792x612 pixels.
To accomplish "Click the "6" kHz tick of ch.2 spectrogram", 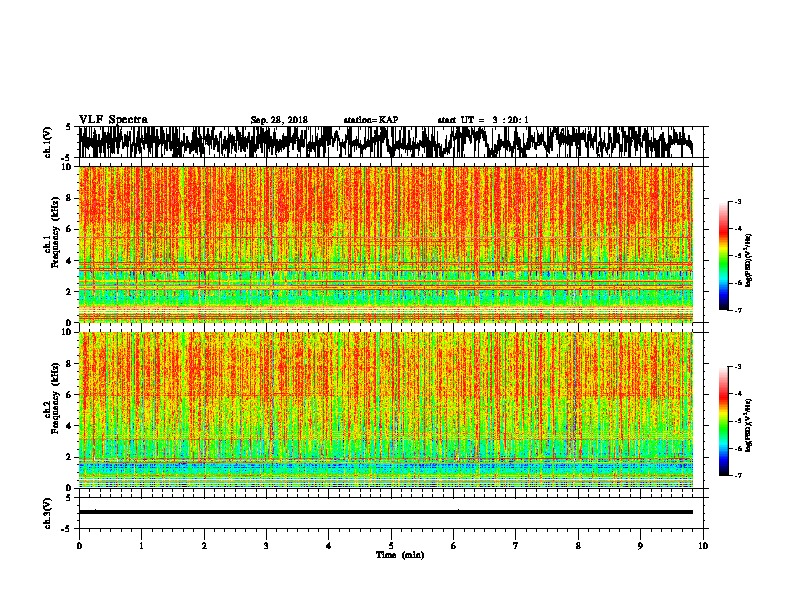I will (70, 395).
